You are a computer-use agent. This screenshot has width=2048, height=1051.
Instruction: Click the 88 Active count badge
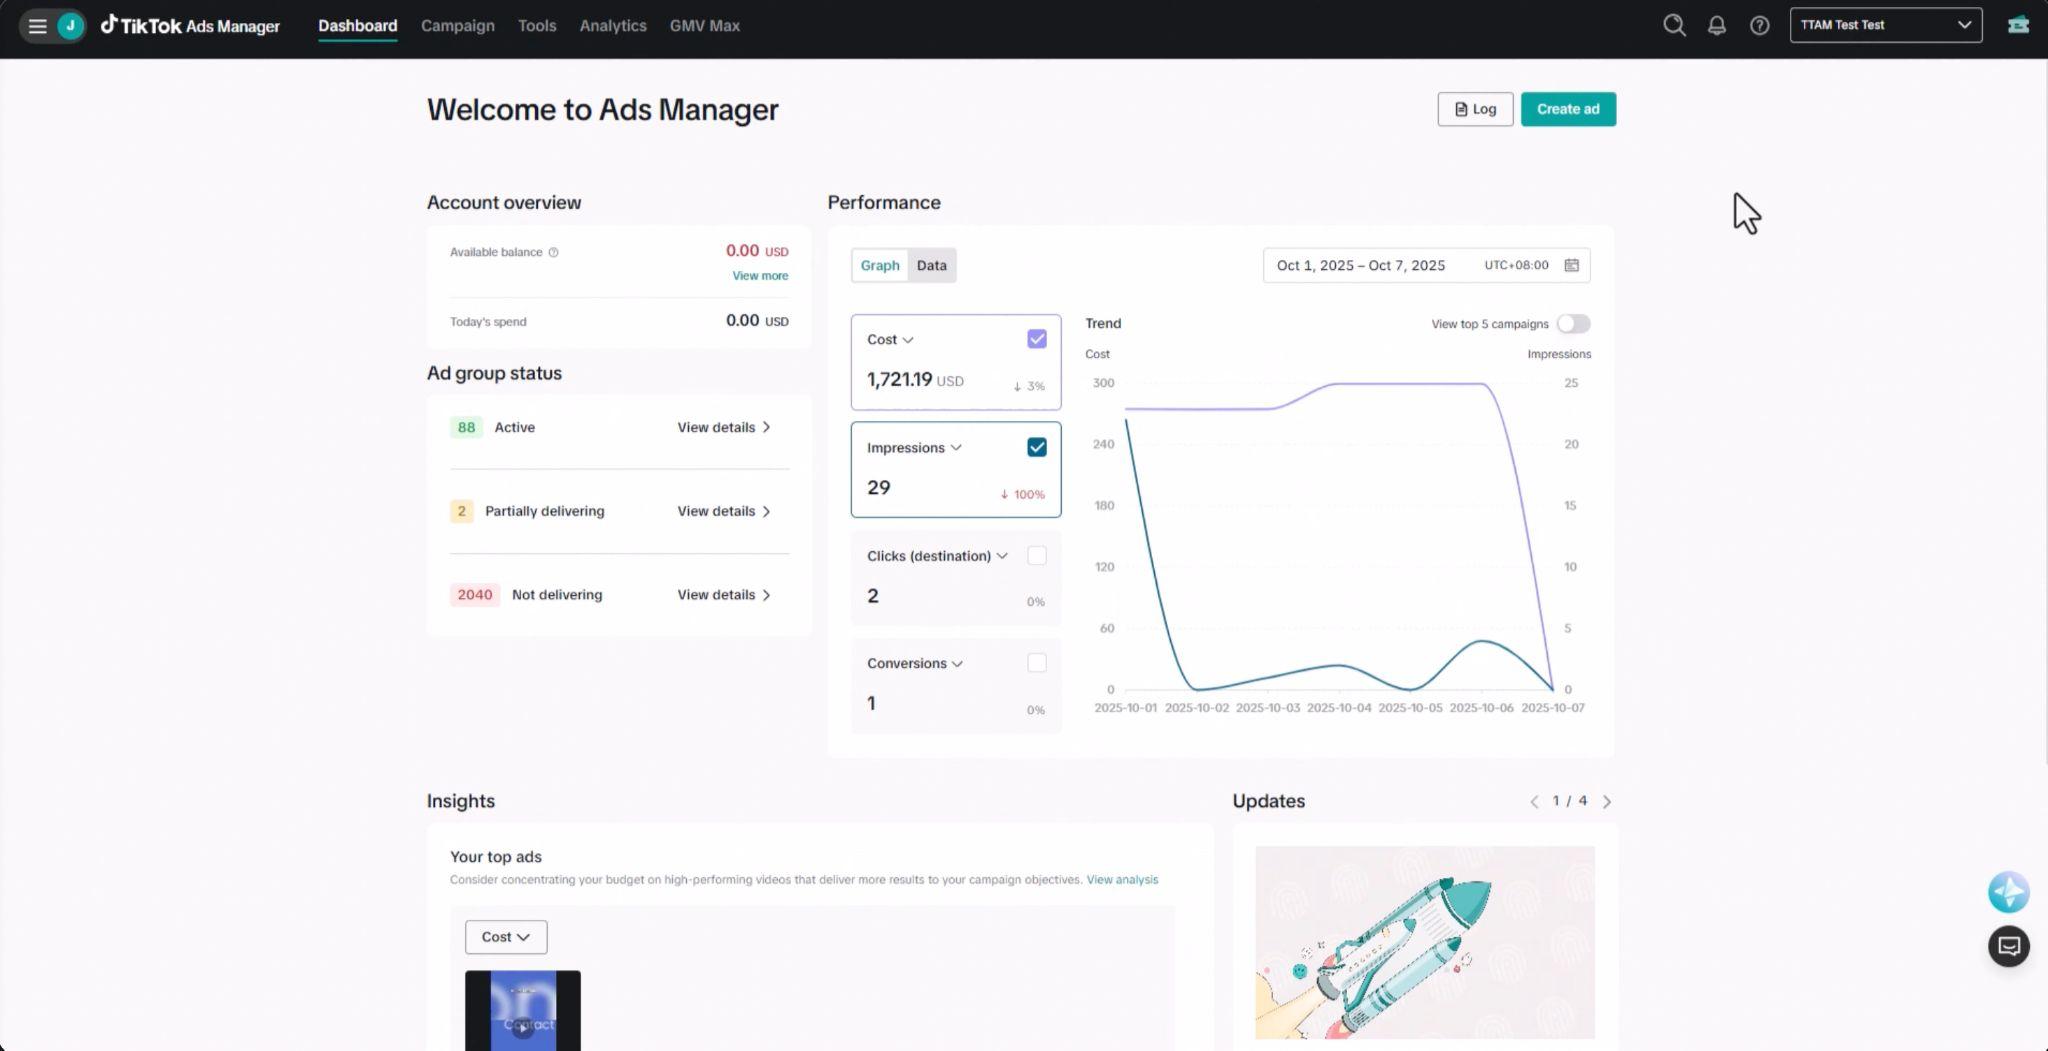click(466, 427)
